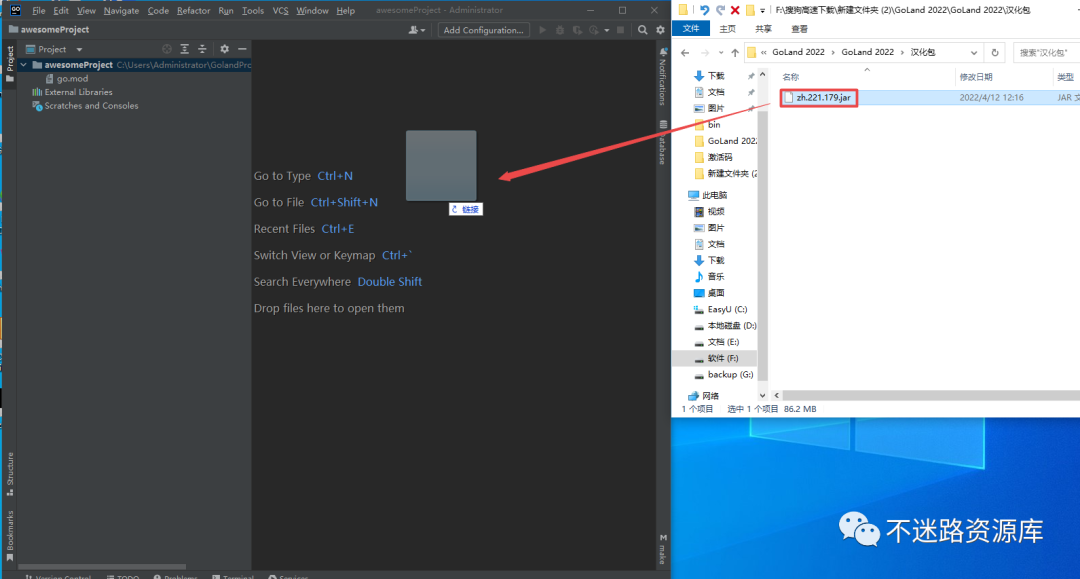
Task: Sort by the 名称 column header
Action: [x=791, y=77]
